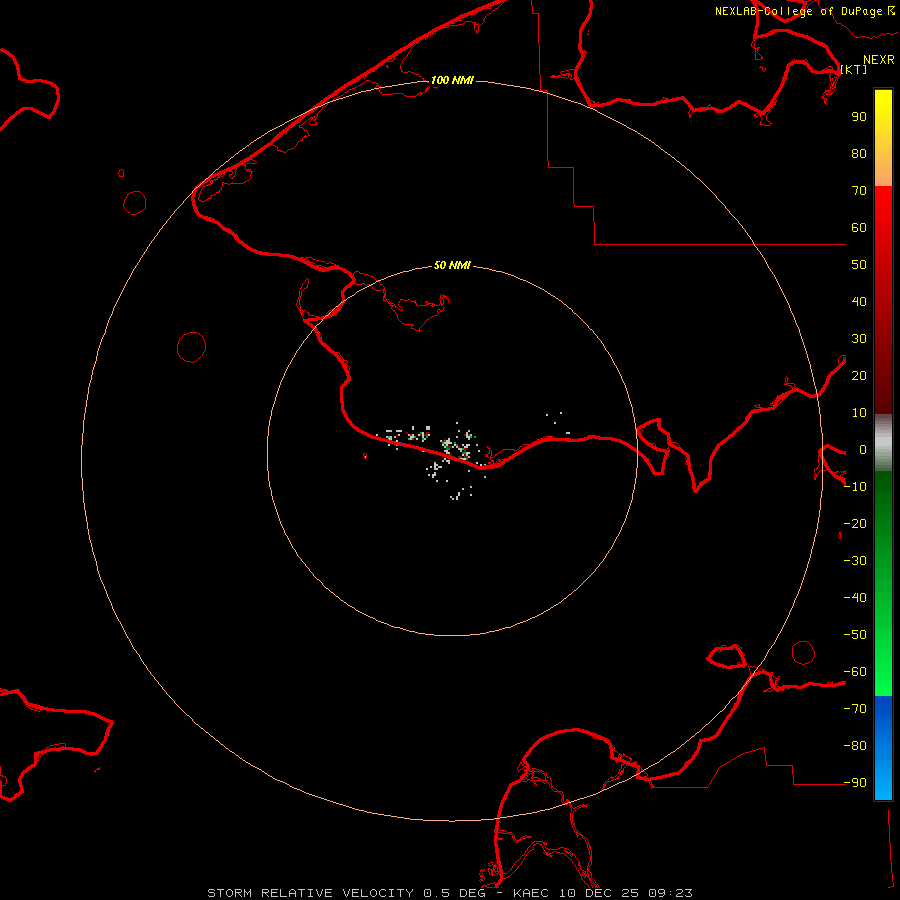Select the -30 value on velocity scale
This screenshot has height=900, width=900.
click(855, 561)
